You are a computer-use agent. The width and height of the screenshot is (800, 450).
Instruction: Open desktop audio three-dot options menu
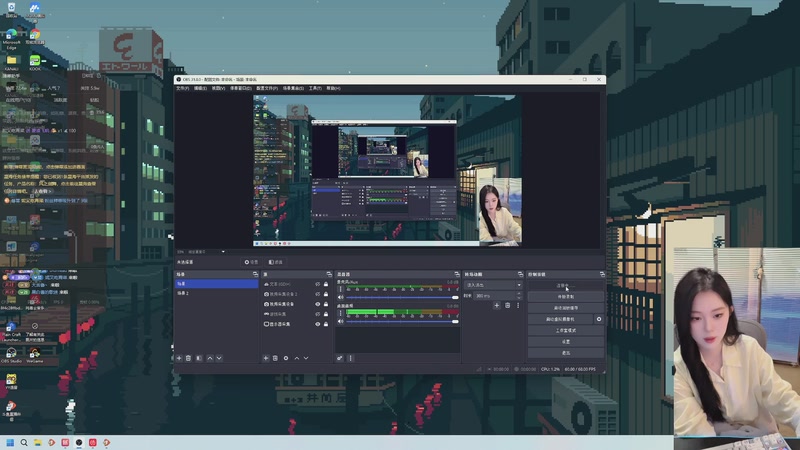click(341, 314)
